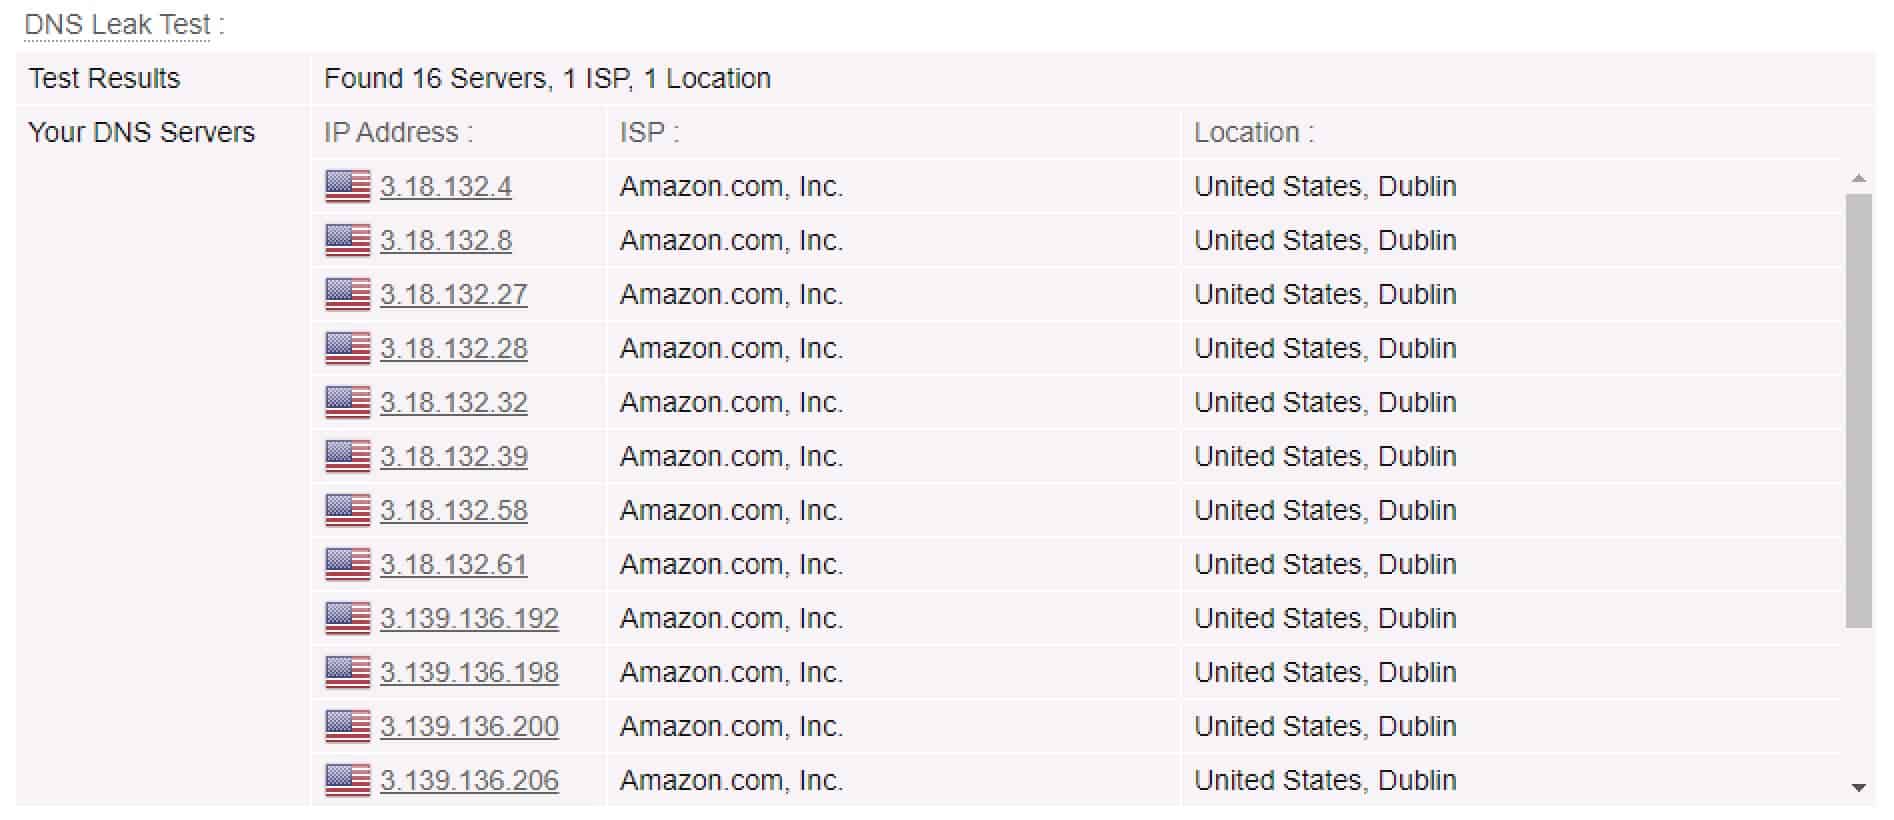Click the server list scrollbar thumb
This screenshot has width=1894, height=820.
[x=1859, y=411]
